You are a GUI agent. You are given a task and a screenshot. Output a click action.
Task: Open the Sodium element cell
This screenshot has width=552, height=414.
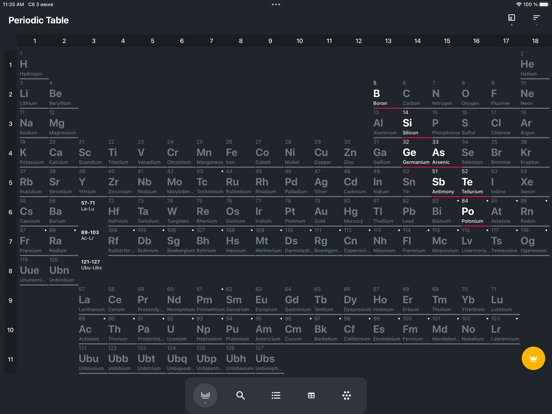point(34,124)
